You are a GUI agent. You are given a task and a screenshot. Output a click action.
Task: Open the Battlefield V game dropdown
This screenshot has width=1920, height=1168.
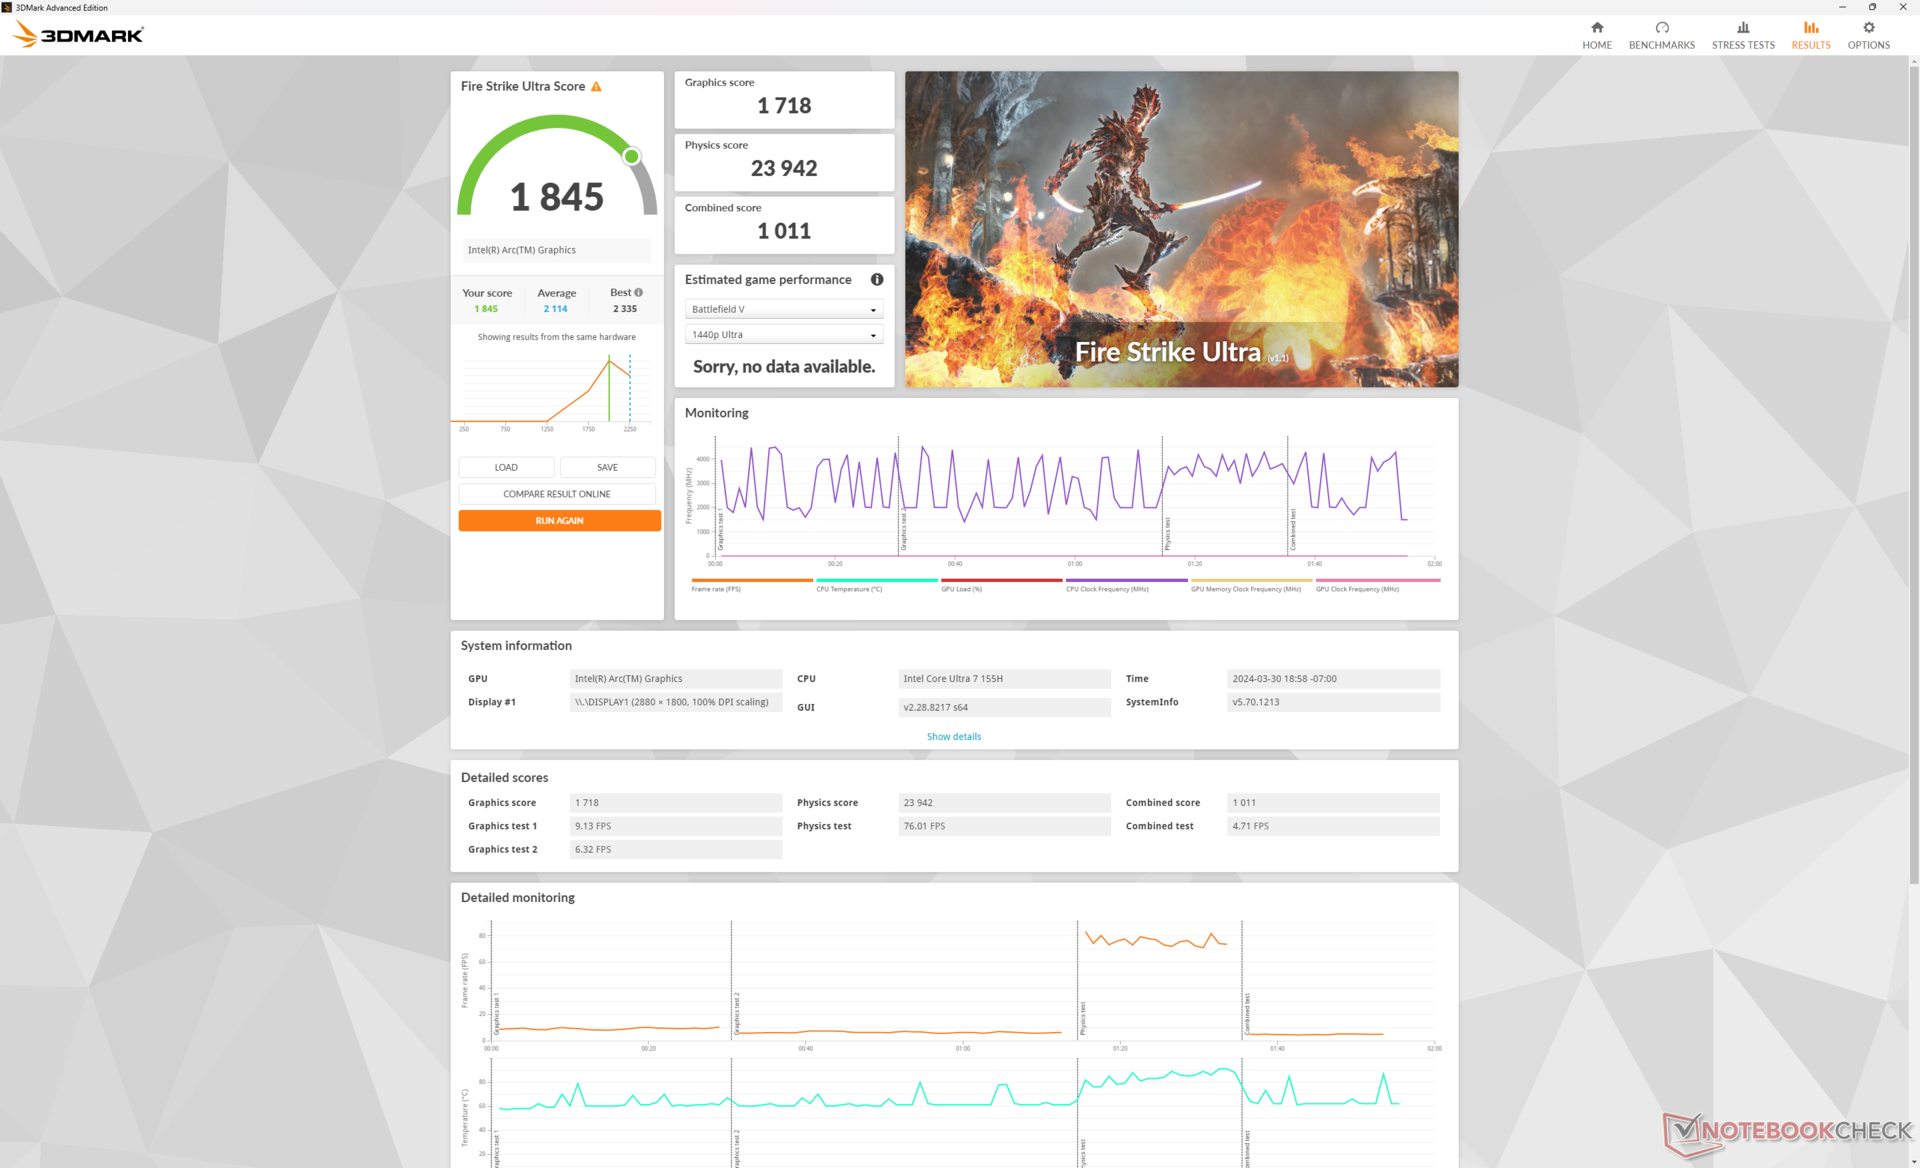pos(783,309)
